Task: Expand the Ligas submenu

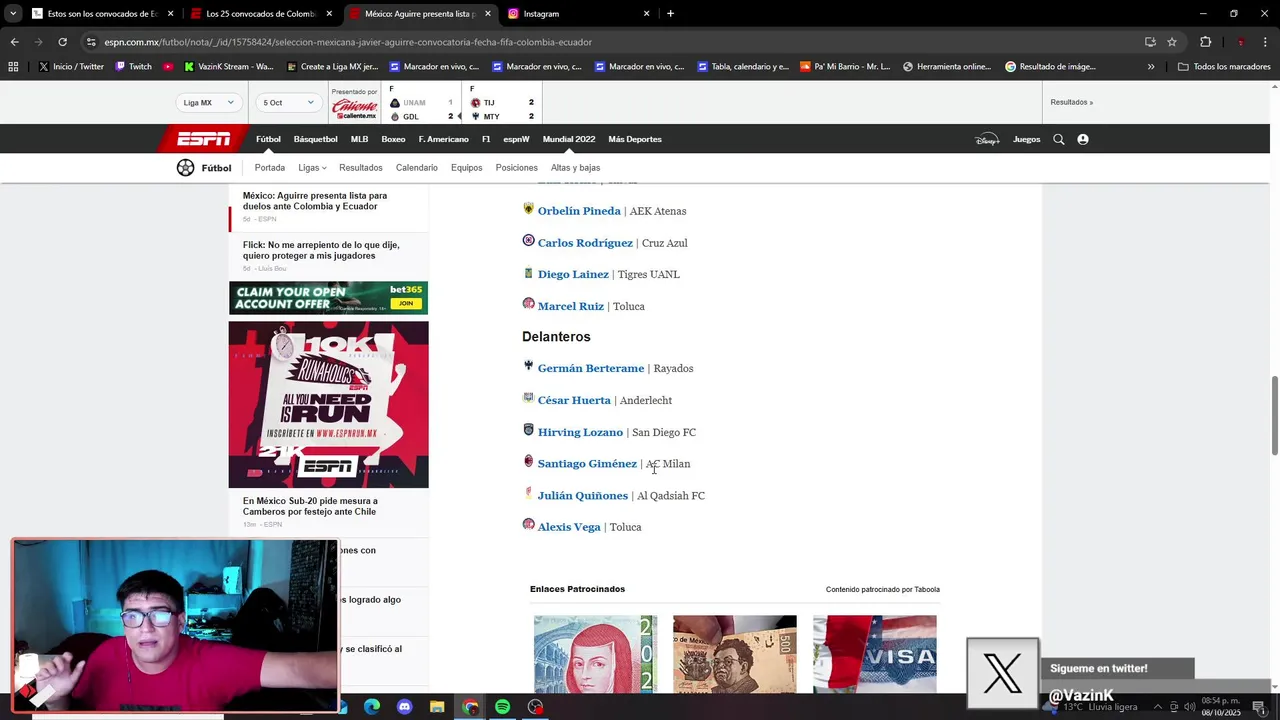Action: [312, 168]
